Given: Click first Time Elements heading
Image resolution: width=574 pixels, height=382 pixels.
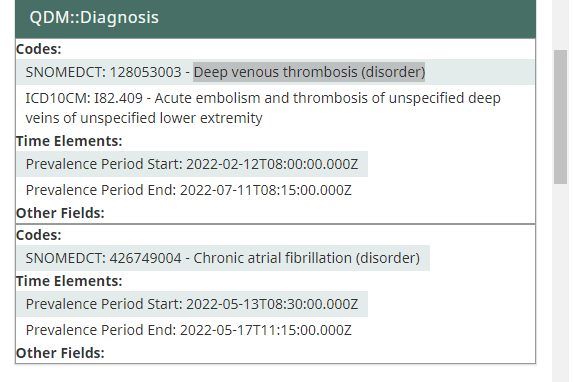Looking at the screenshot, I should [69, 141].
